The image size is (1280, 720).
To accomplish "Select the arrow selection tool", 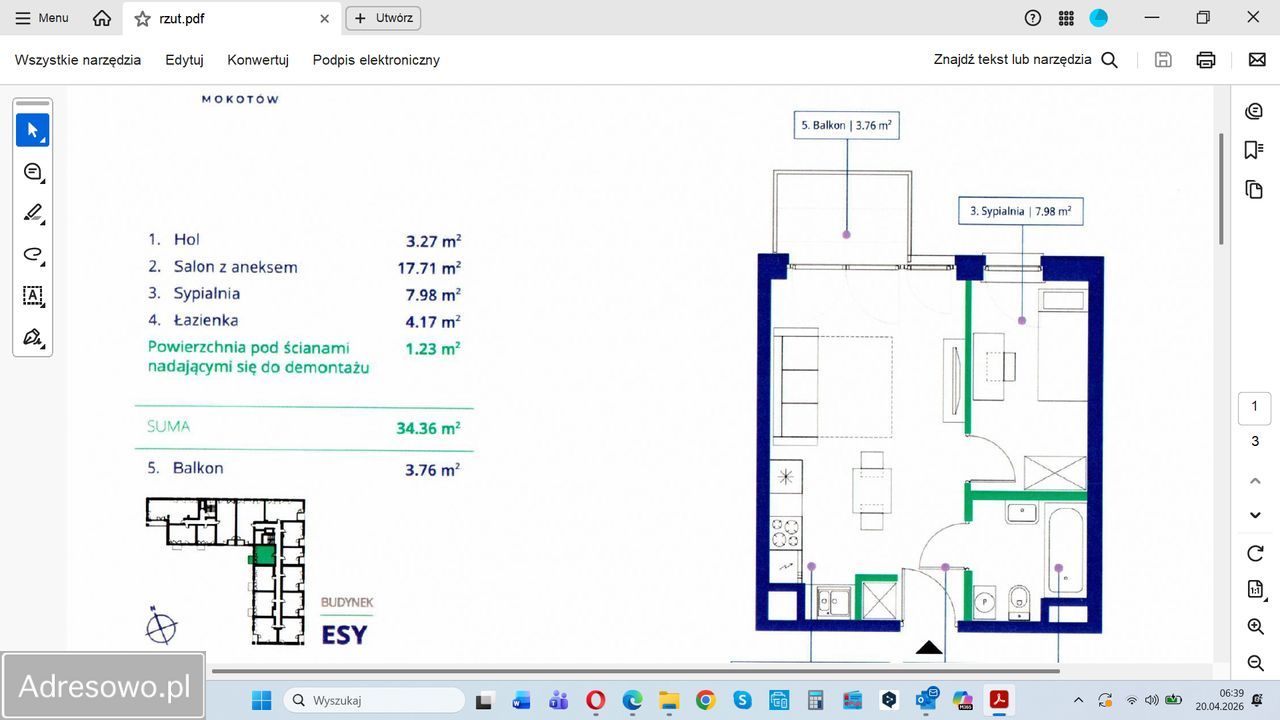I will pyautogui.click(x=32, y=130).
